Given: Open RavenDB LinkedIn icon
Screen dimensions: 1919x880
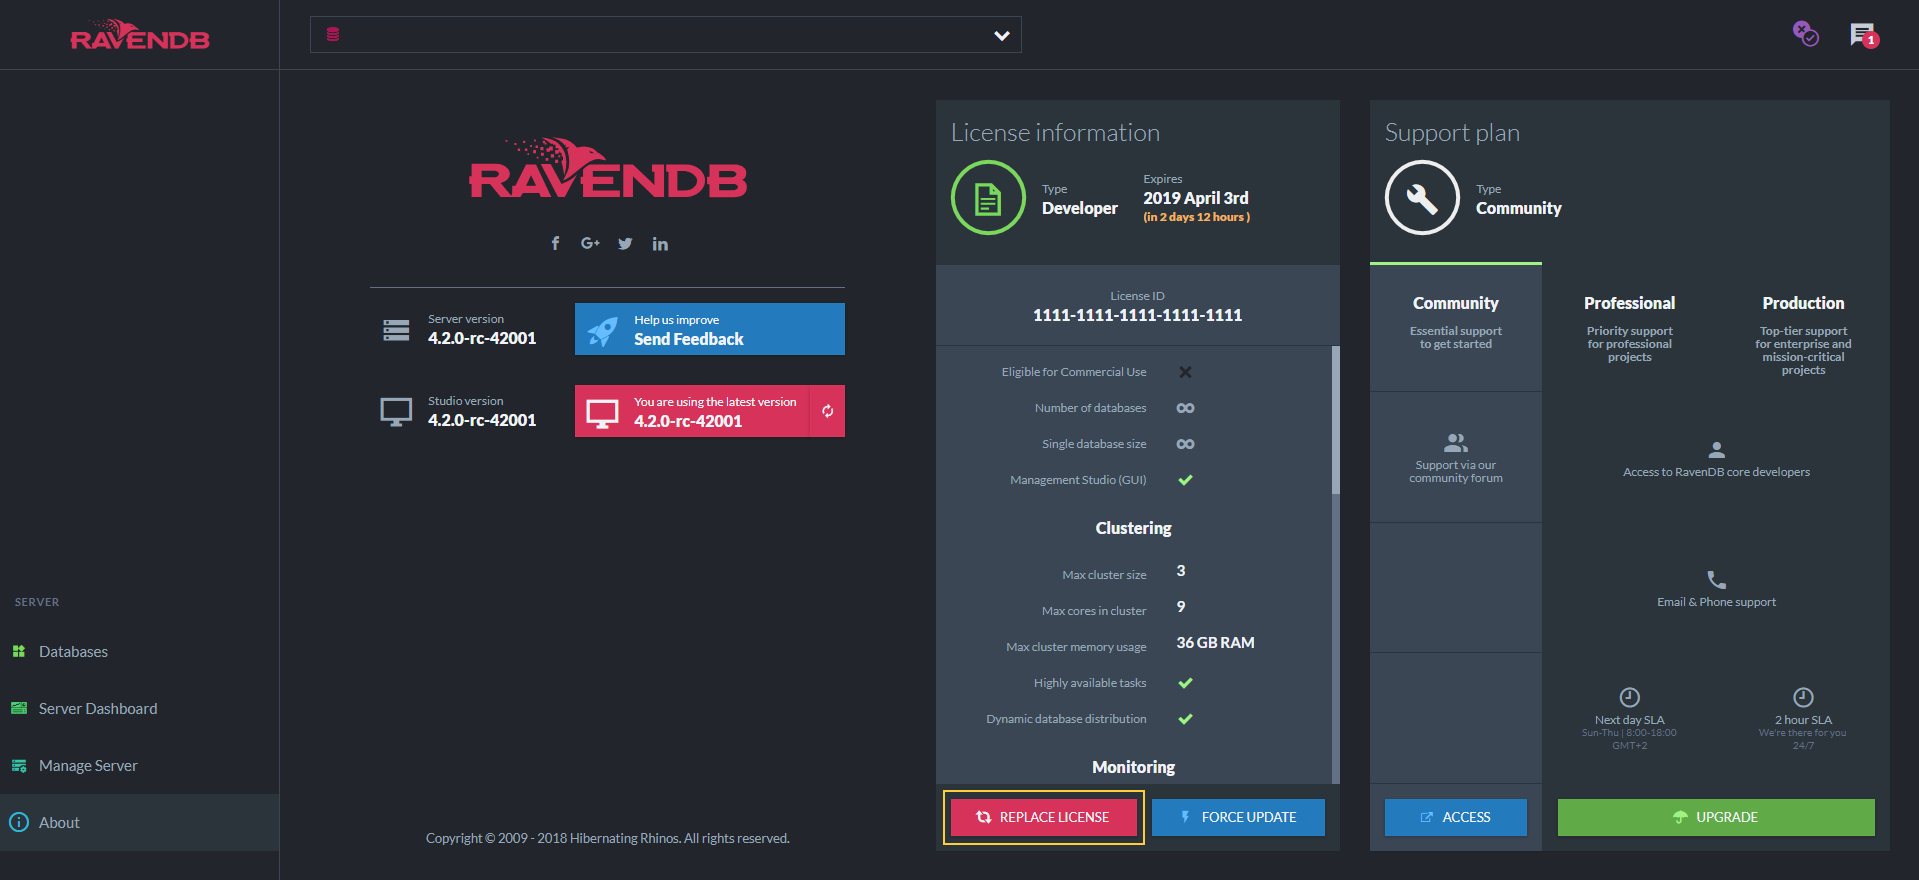Looking at the screenshot, I should click(x=660, y=243).
